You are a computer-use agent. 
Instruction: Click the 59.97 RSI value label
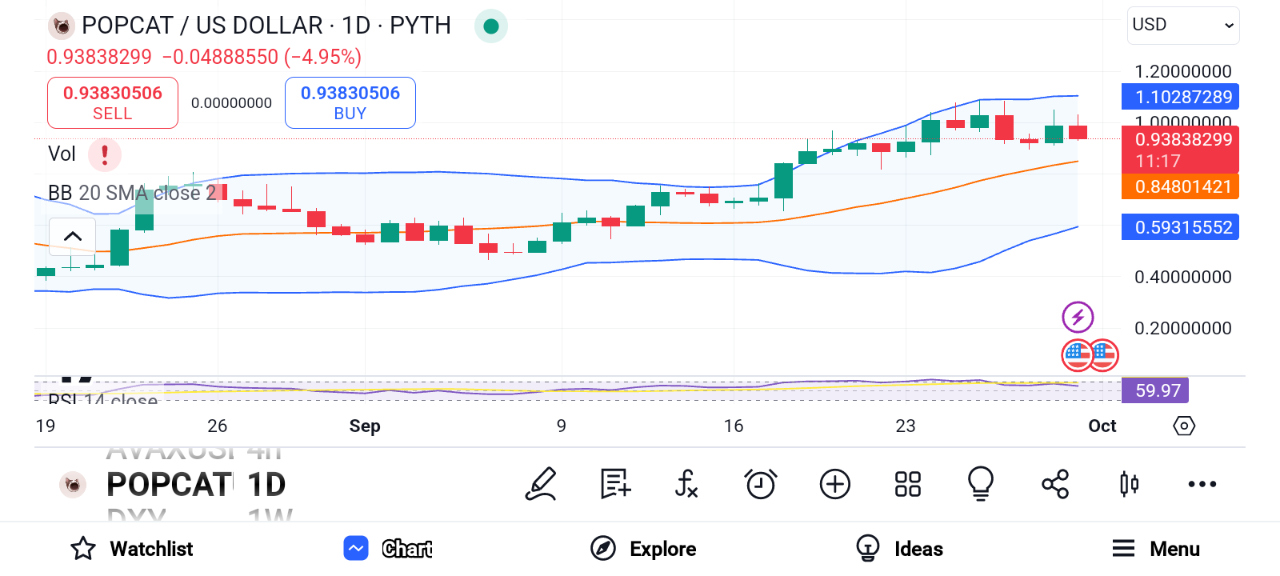point(1155,390)
